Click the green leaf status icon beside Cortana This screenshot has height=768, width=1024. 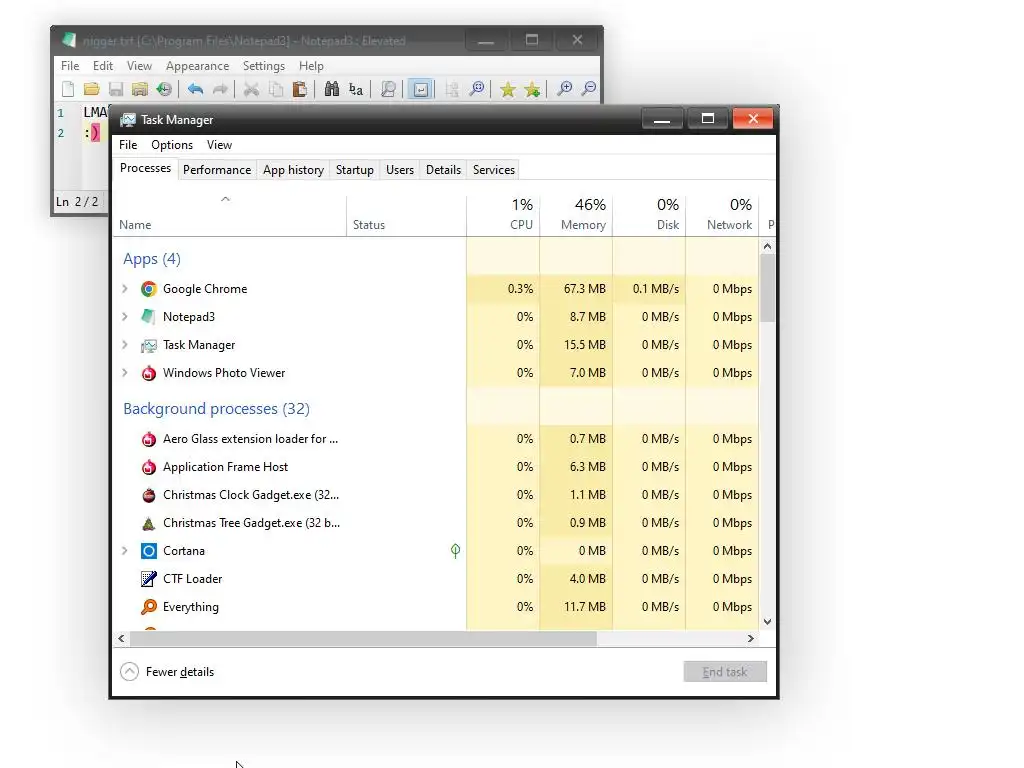pos(455,551)
